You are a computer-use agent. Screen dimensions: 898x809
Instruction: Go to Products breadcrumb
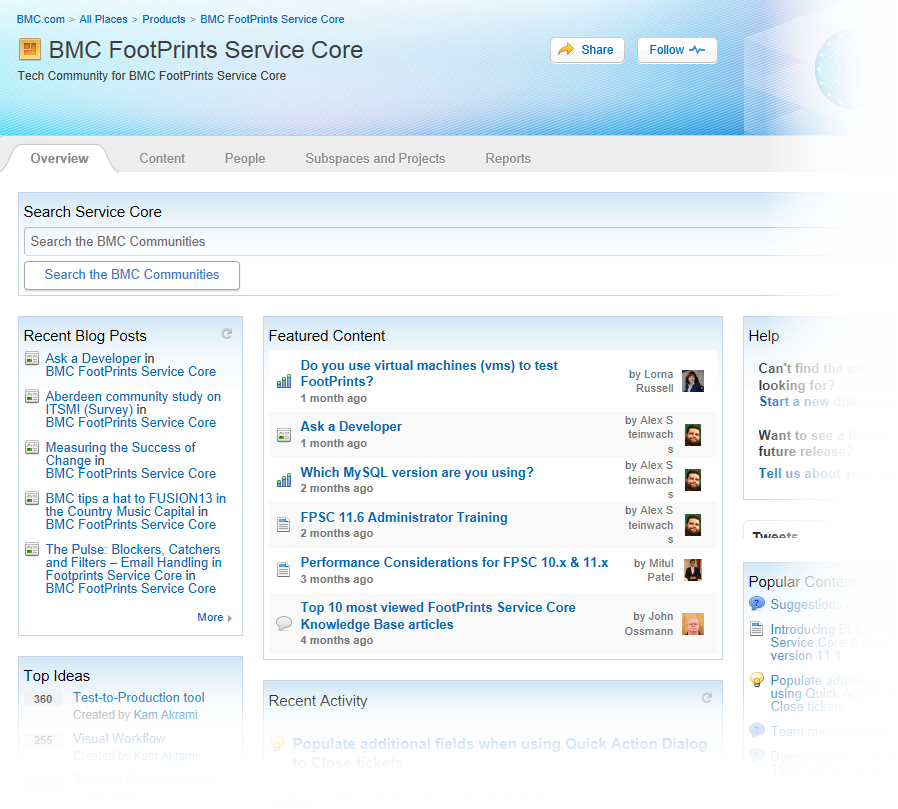tap(164, 19)
